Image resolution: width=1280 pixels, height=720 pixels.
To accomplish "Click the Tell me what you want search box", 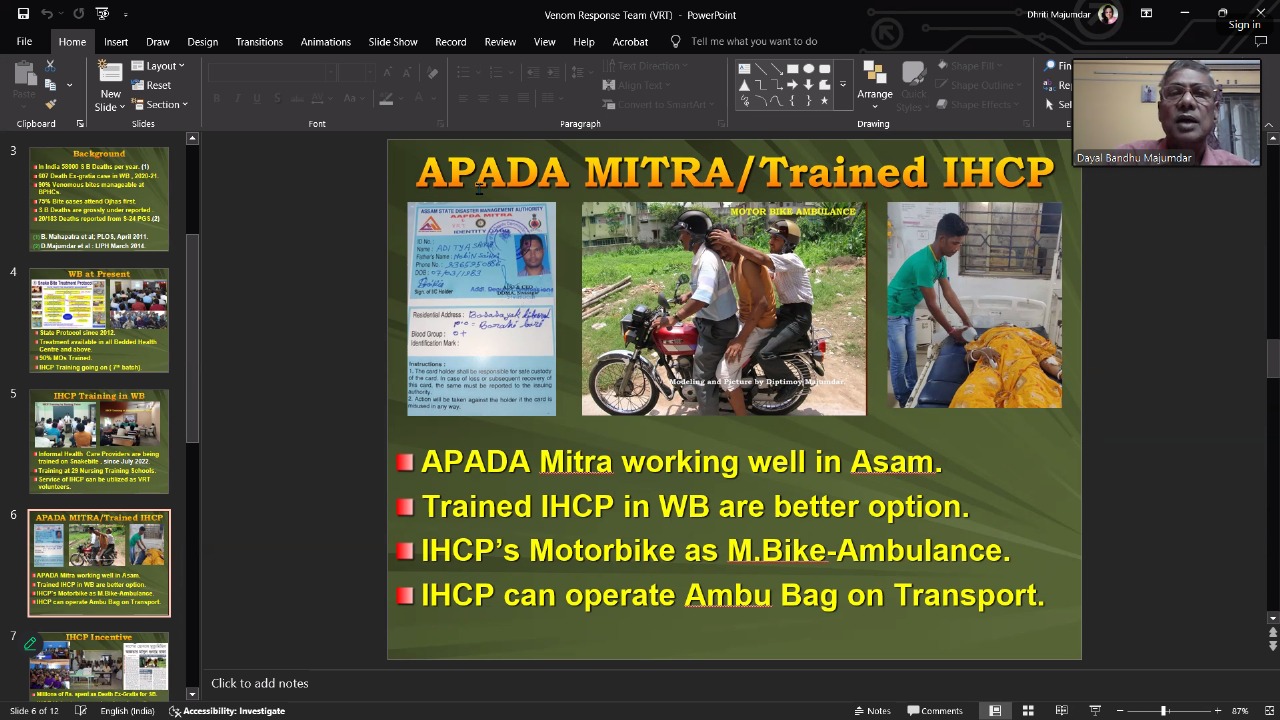I will [x=754, y=42].
